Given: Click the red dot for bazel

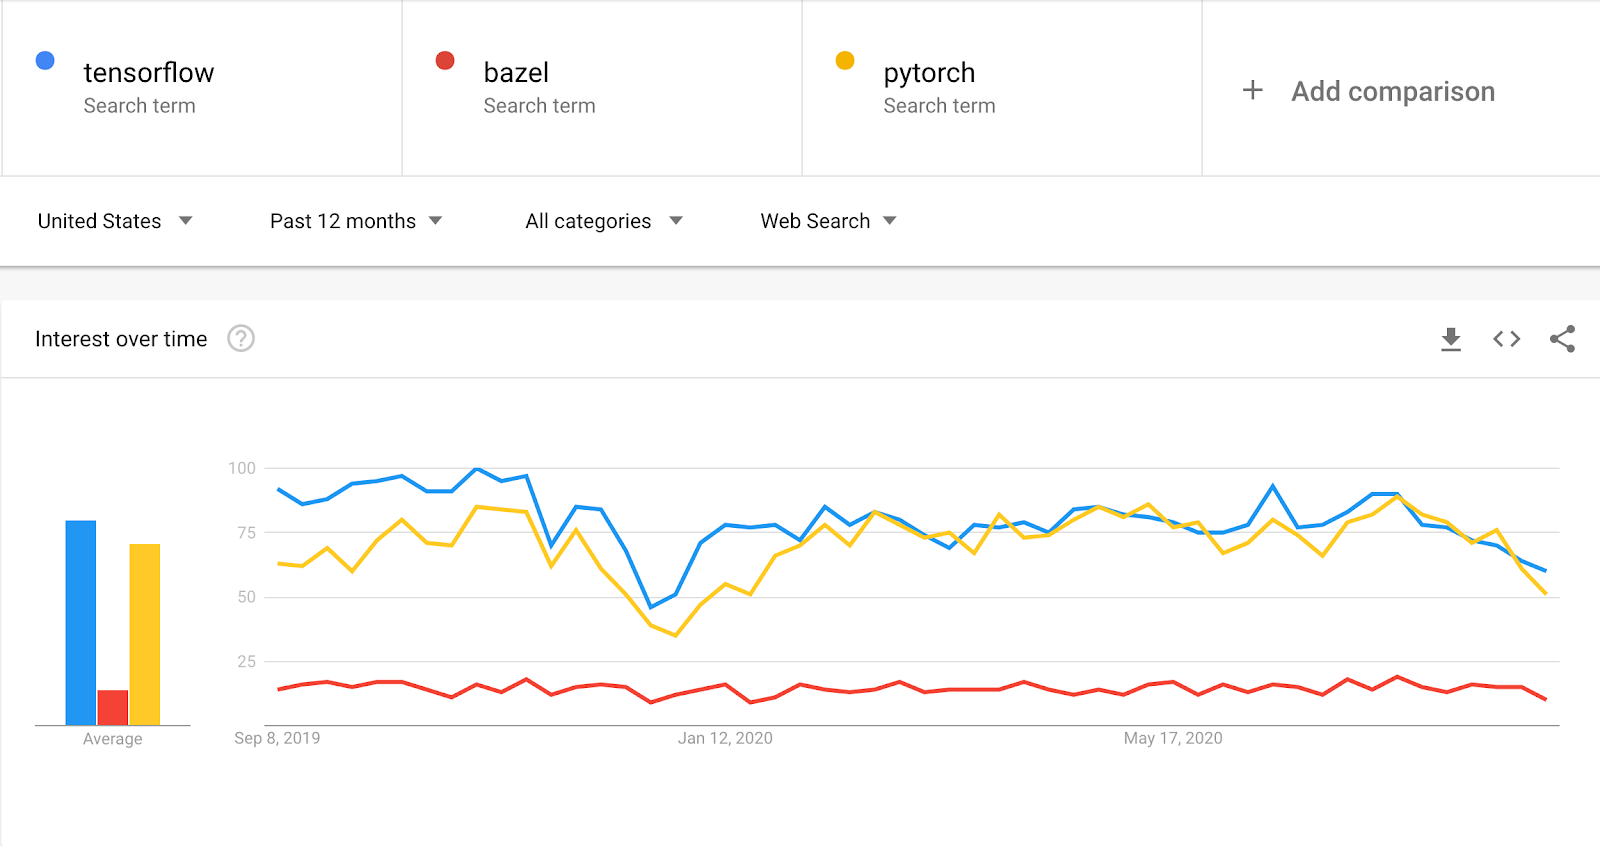Looking at the screenshot, I should [x=444, y=60].
